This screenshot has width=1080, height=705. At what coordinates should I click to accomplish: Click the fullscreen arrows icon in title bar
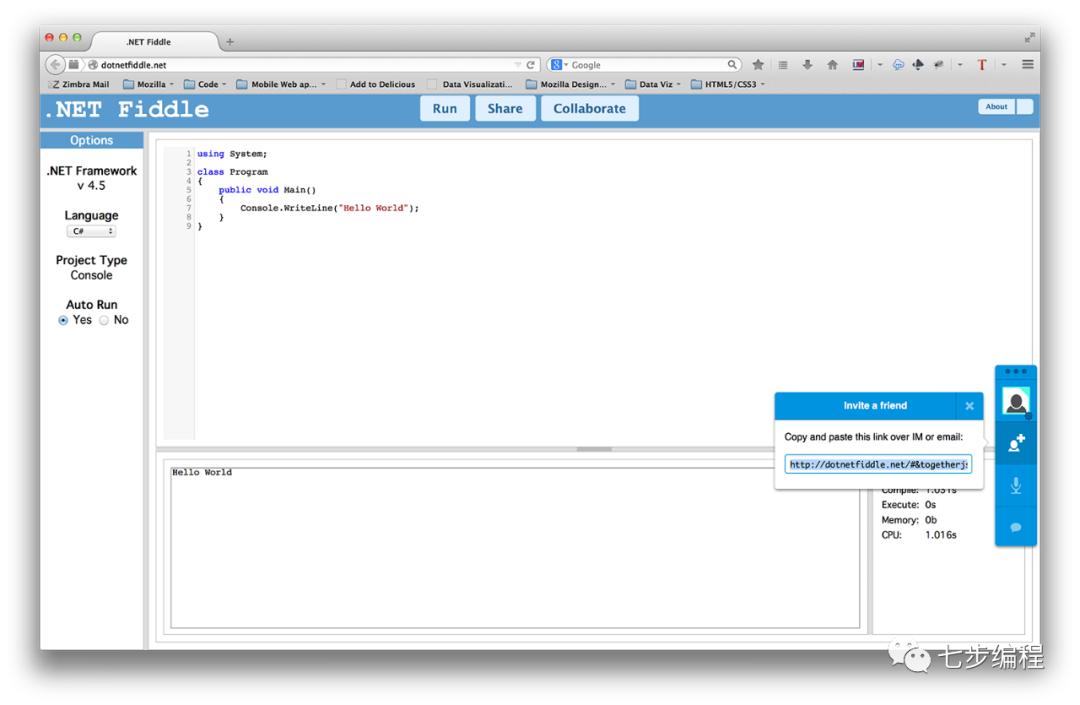click(x=1029, y=38)
